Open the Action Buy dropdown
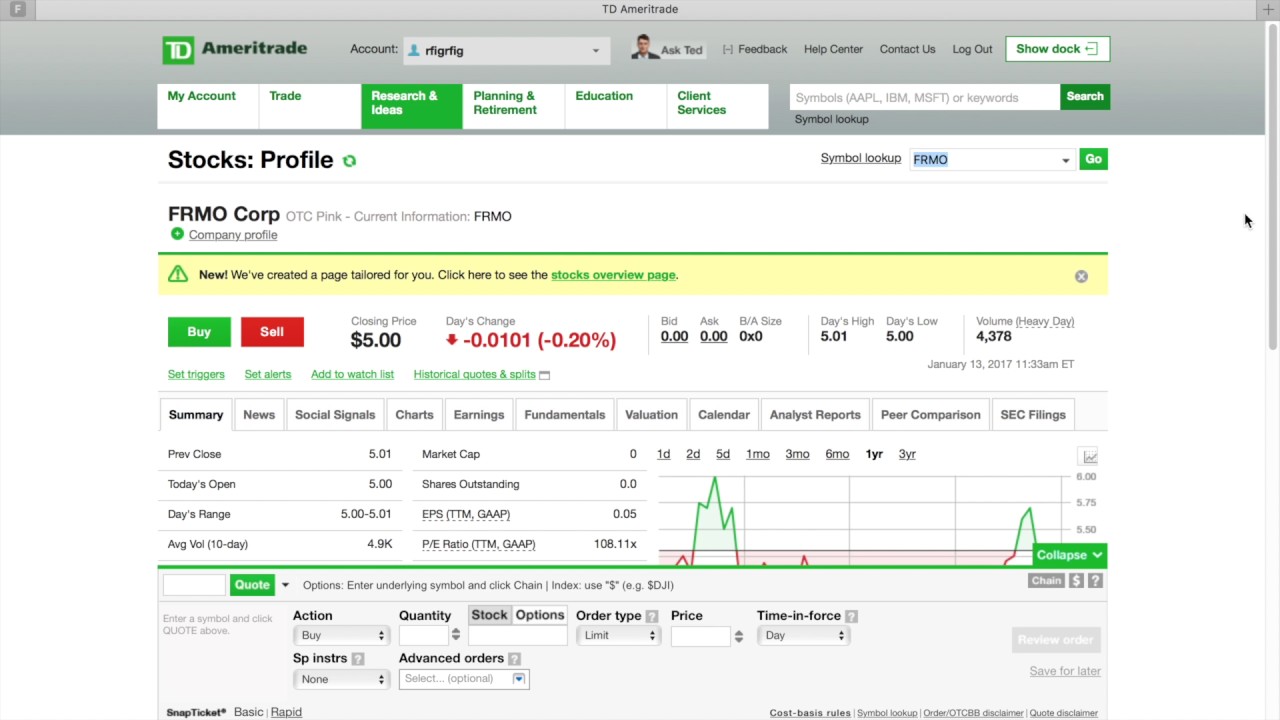Viewport: 1280px width, 720px height. pyautogui.click(x=340, y=635)
